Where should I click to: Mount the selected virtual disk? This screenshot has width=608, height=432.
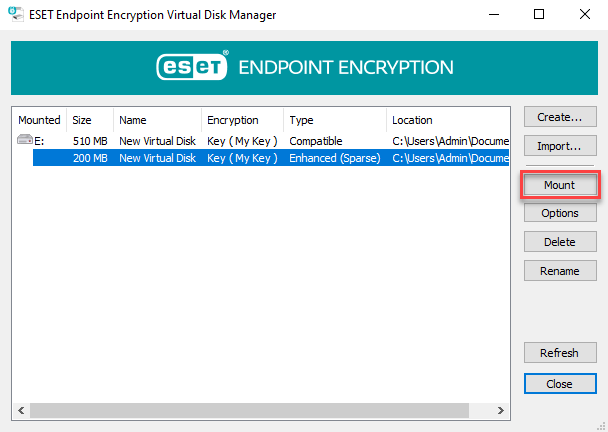point(560,185)
